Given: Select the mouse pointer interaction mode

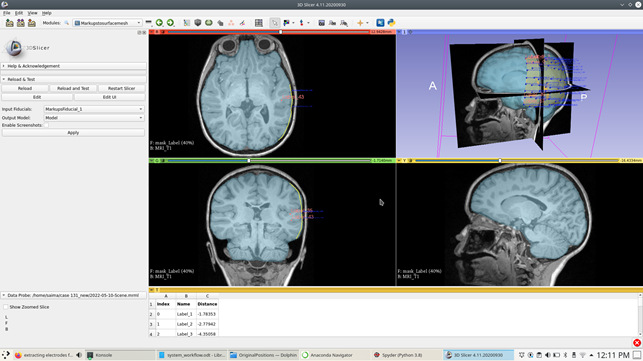Looking at the screenshot, I should tap(274, 23).
